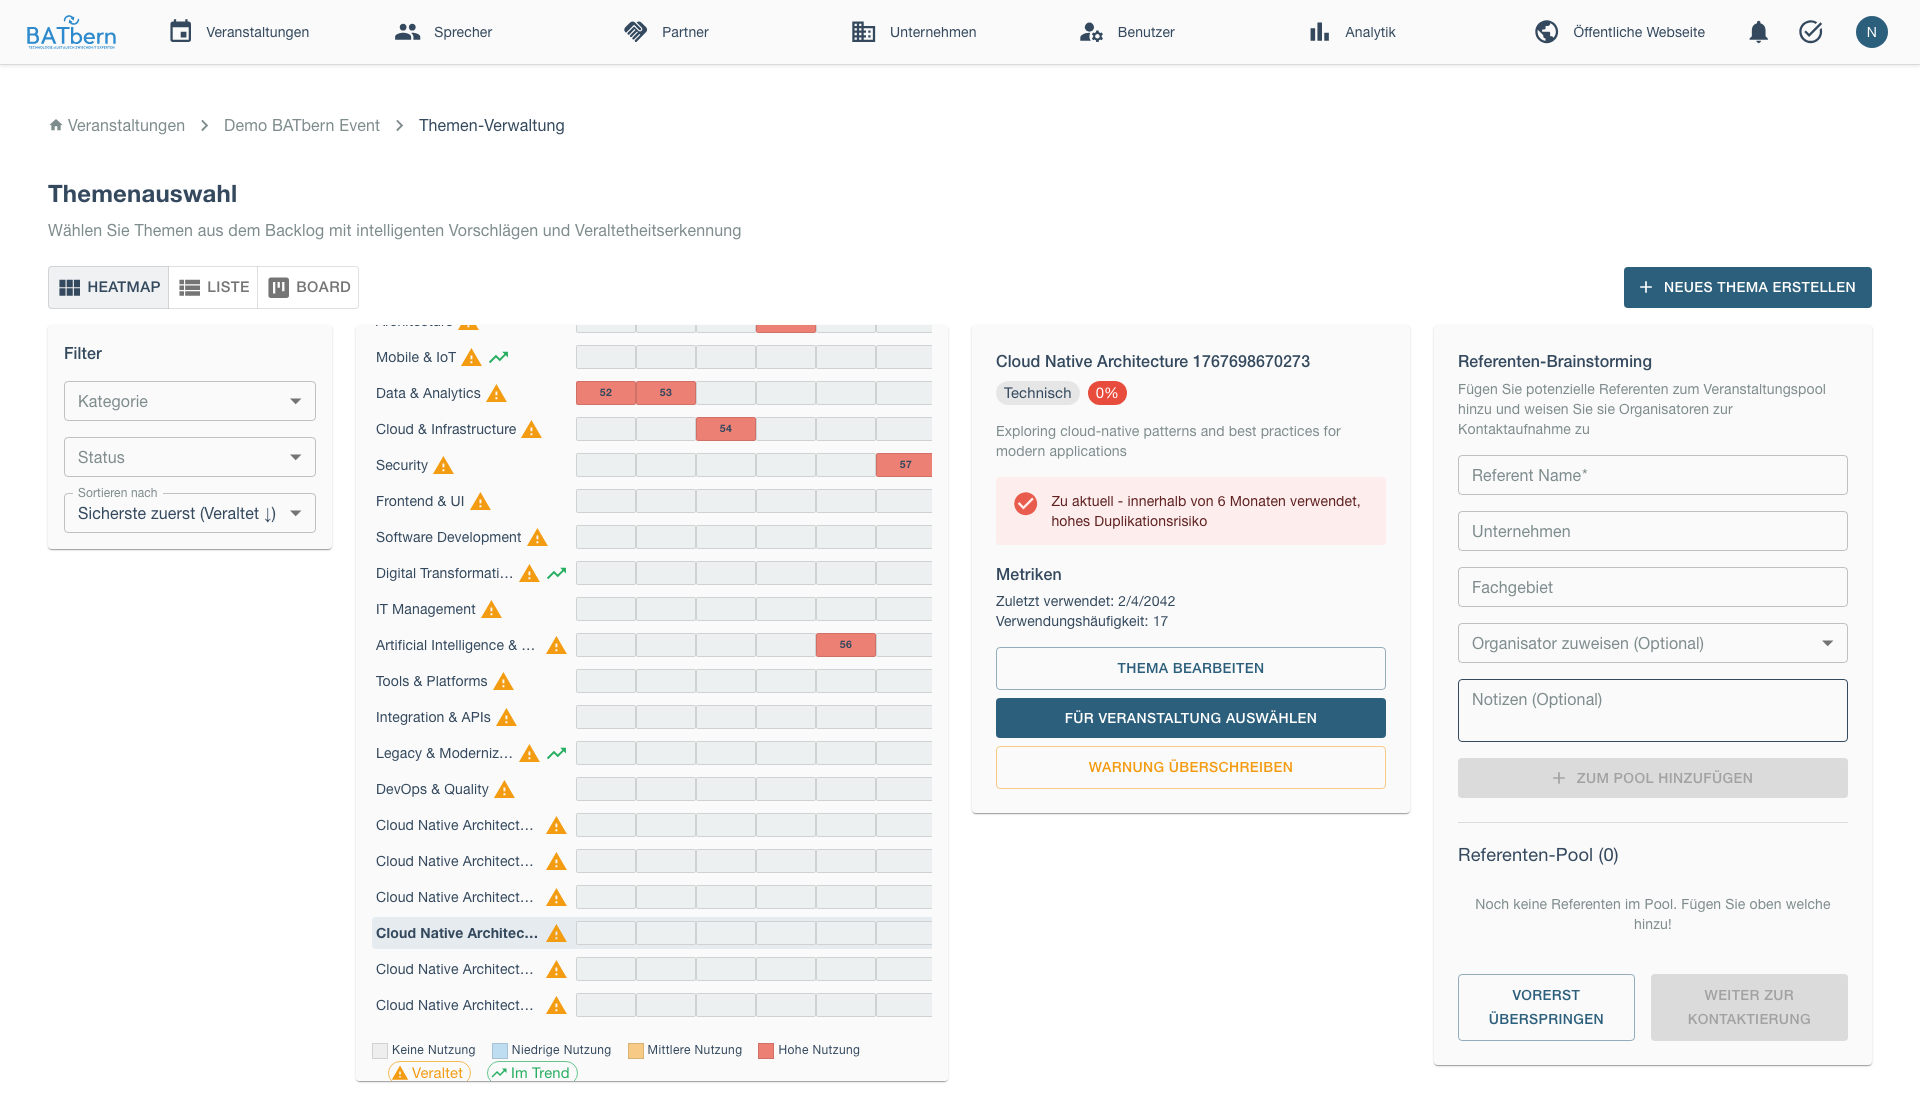Open the Sortieren nach dropdown
The height and width of the screenshot is (1105, 1920).
click(x=190, y=513)
